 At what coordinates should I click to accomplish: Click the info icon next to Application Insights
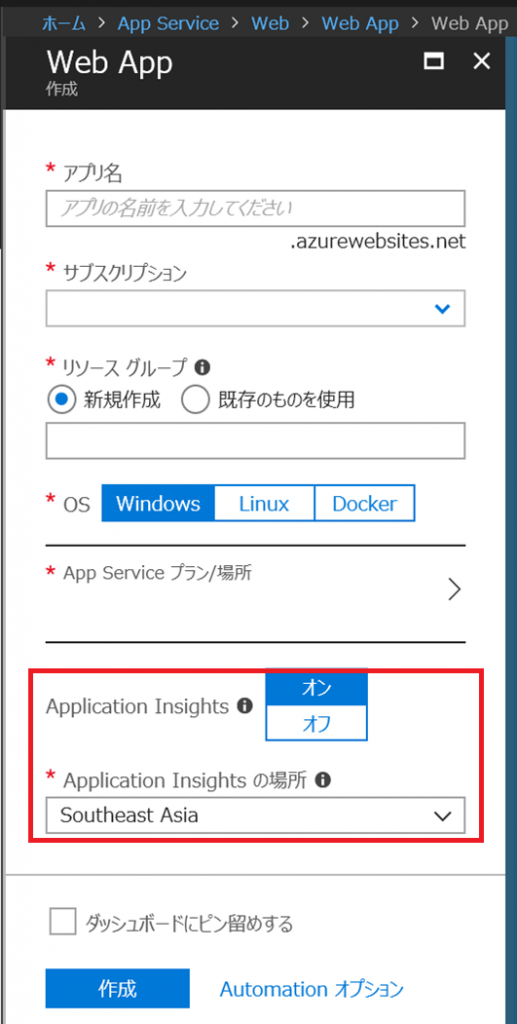tap(245, 706)
